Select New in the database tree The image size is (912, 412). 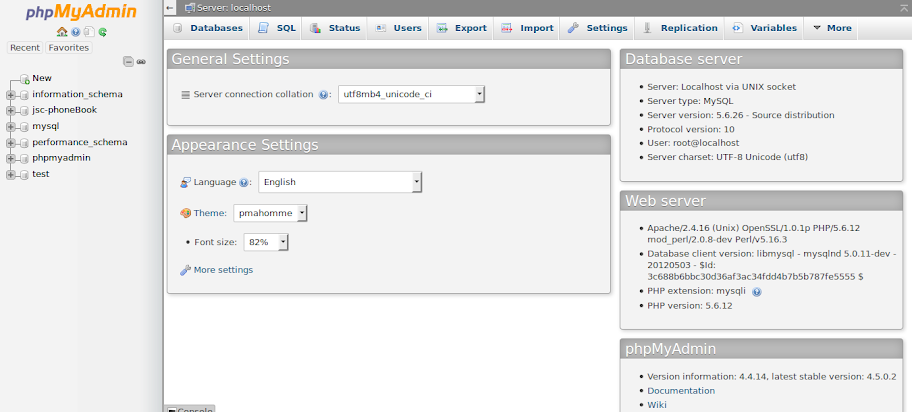(42, 78)
